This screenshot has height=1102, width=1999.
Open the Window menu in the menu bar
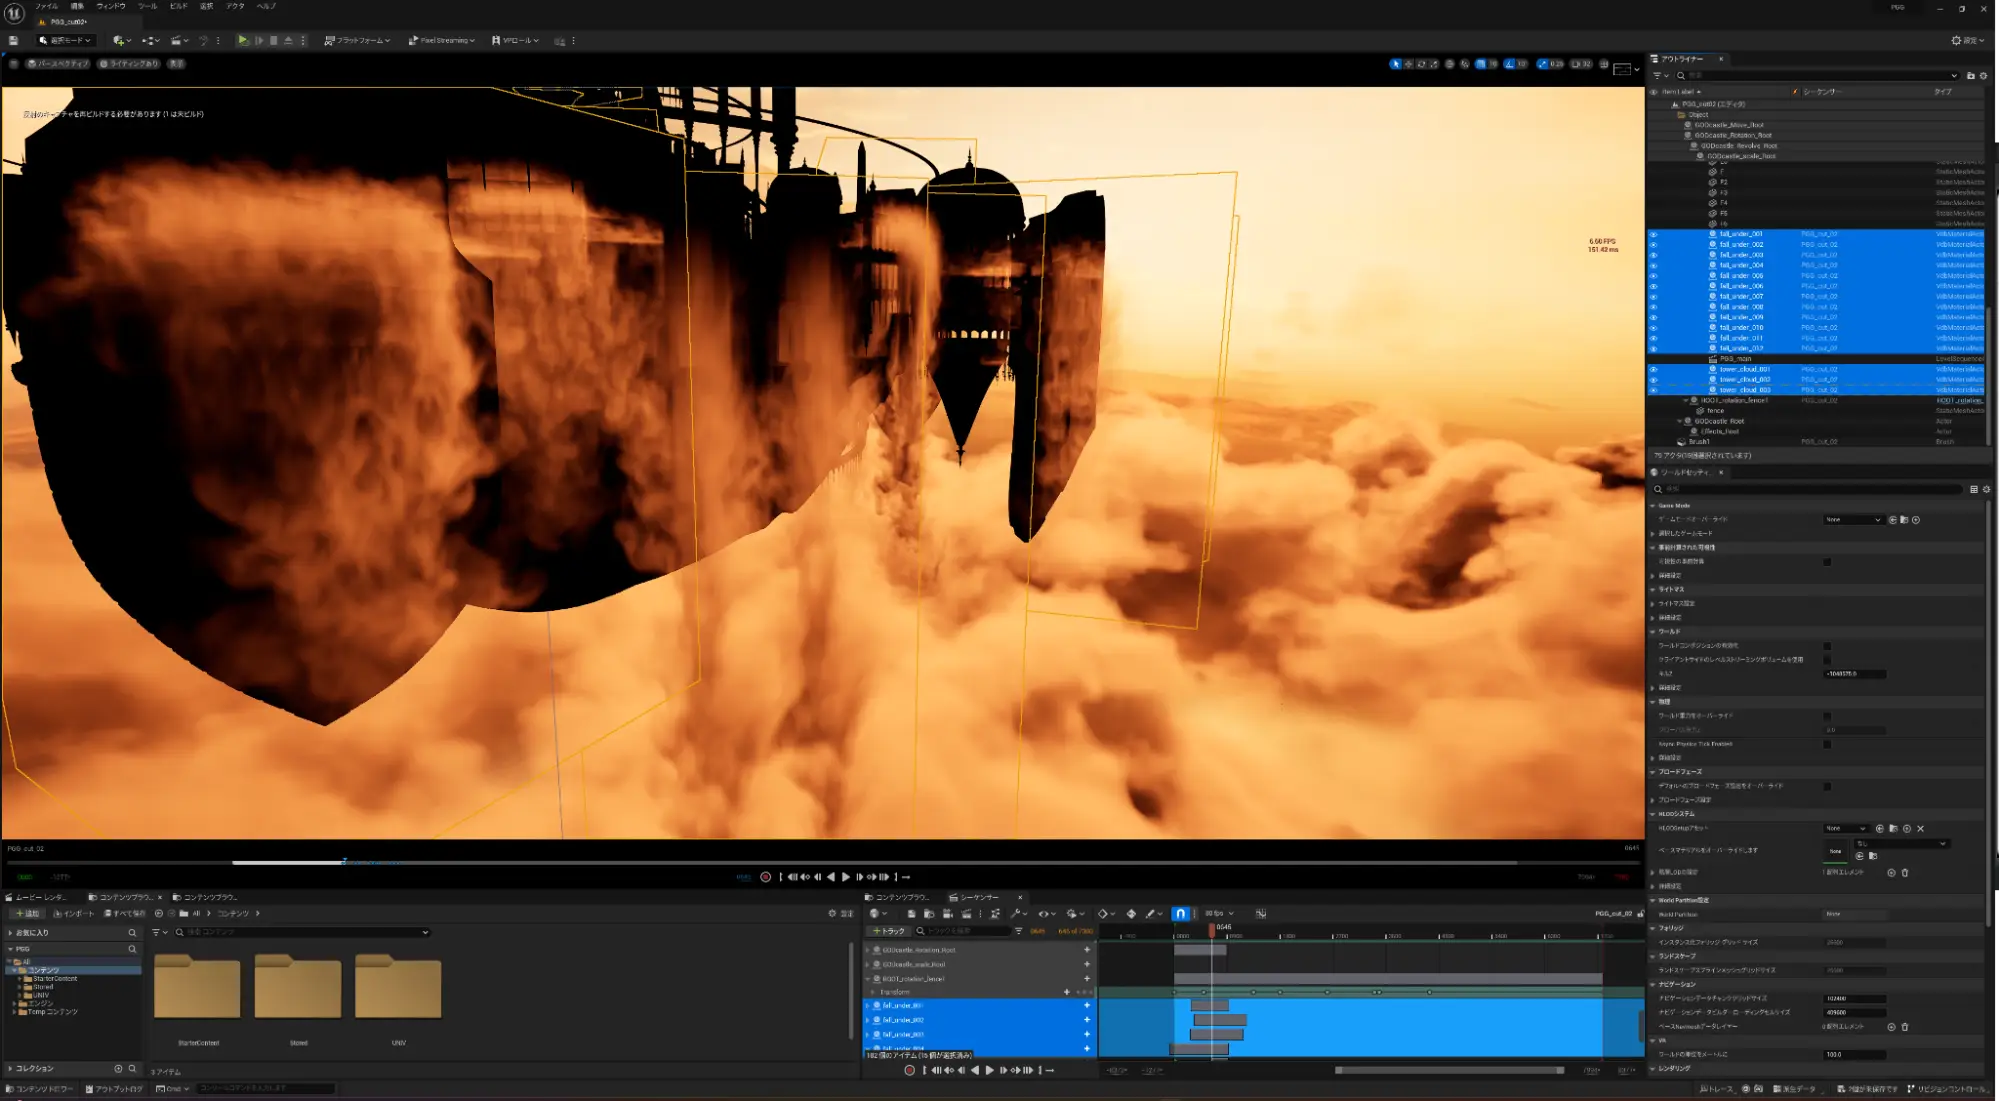[x=111, y=6]
